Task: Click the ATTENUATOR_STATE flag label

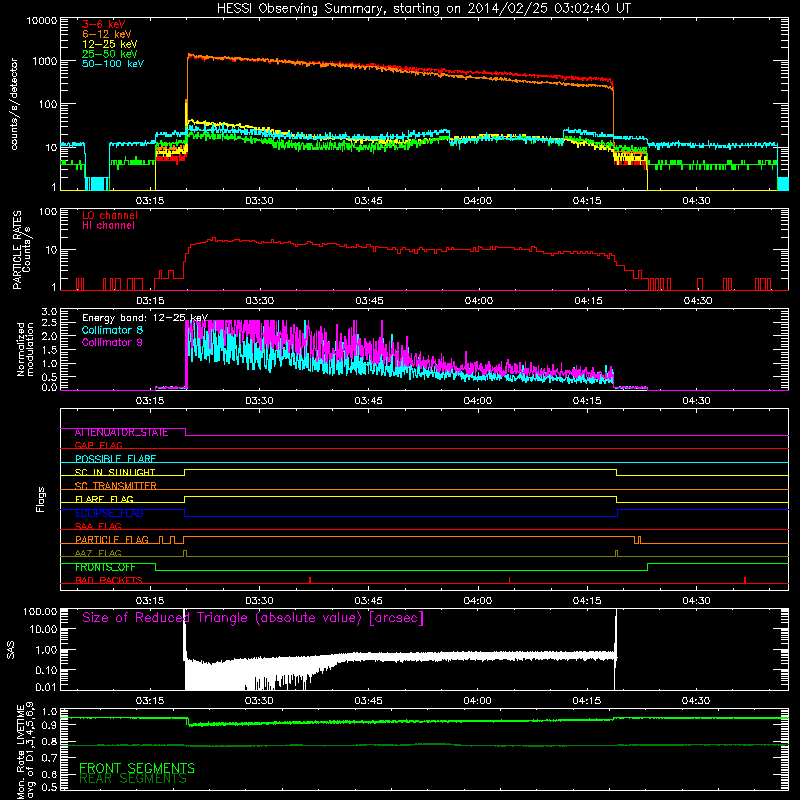Action: [x=121, y=433]
